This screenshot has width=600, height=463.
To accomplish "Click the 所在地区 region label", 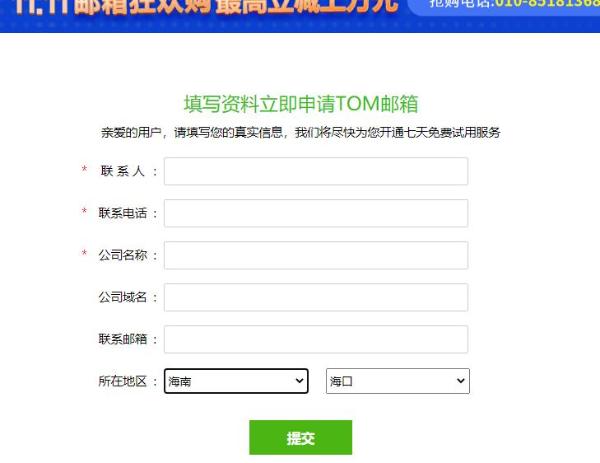I will 122,381.
